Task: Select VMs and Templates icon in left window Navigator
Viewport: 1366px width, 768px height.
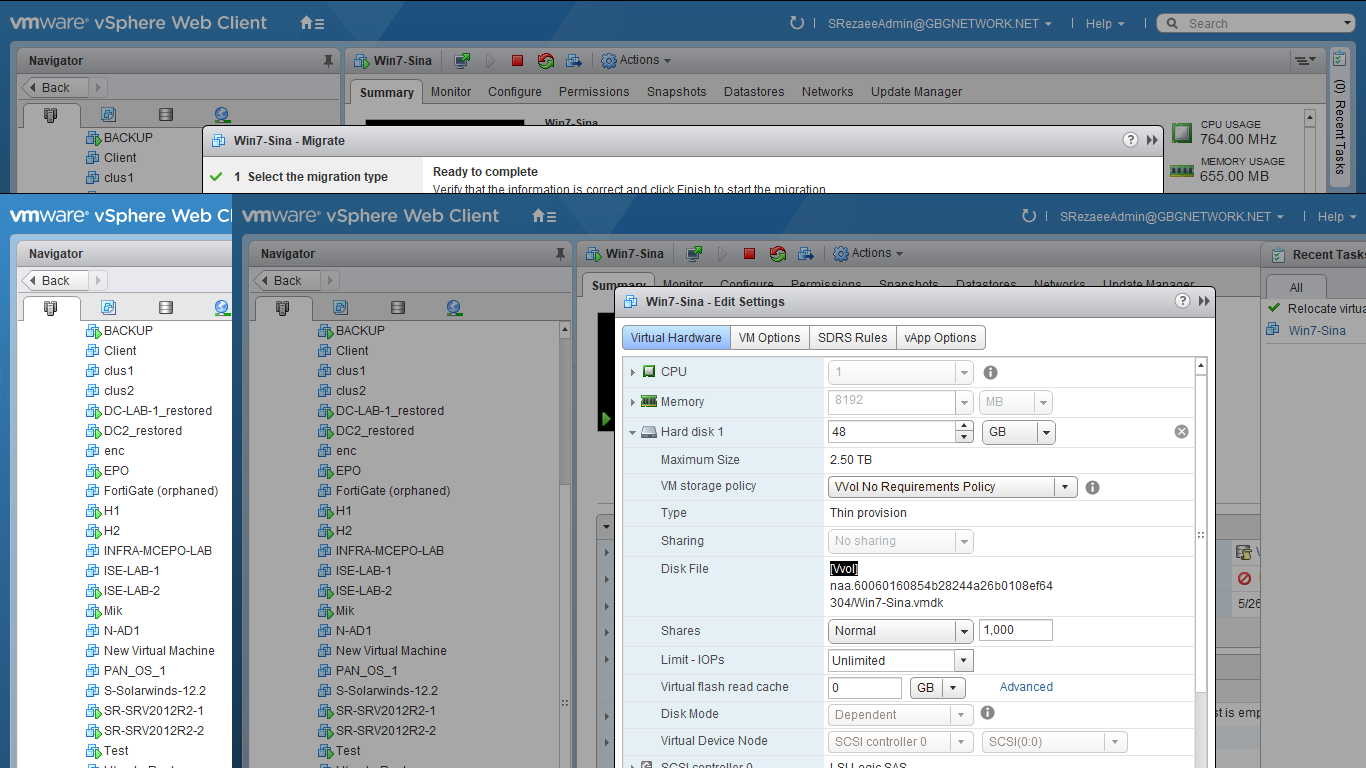Action: pos(108,308)
